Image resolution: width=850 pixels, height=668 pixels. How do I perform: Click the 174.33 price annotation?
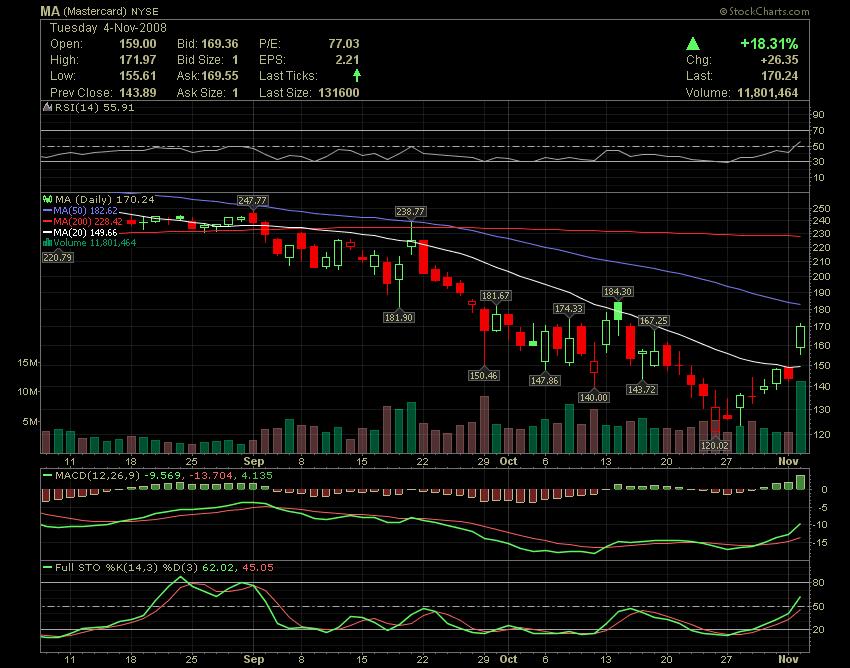[569, 308]
